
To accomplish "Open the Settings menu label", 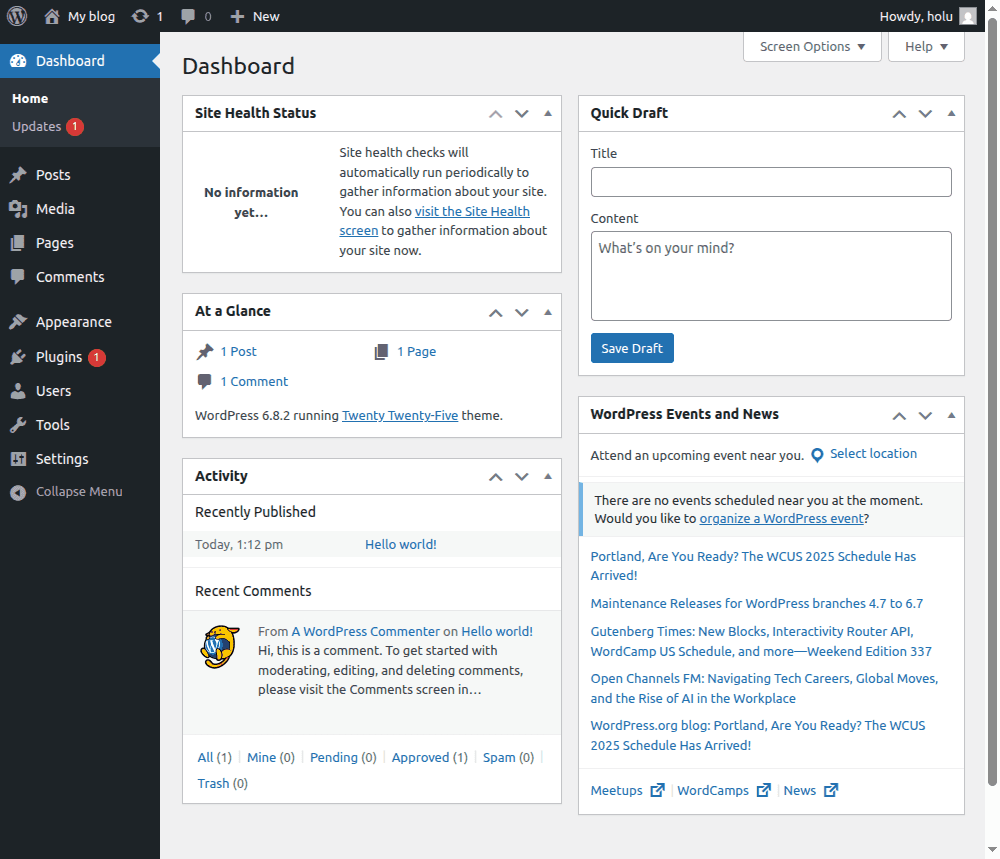I will tap(62, 459).
